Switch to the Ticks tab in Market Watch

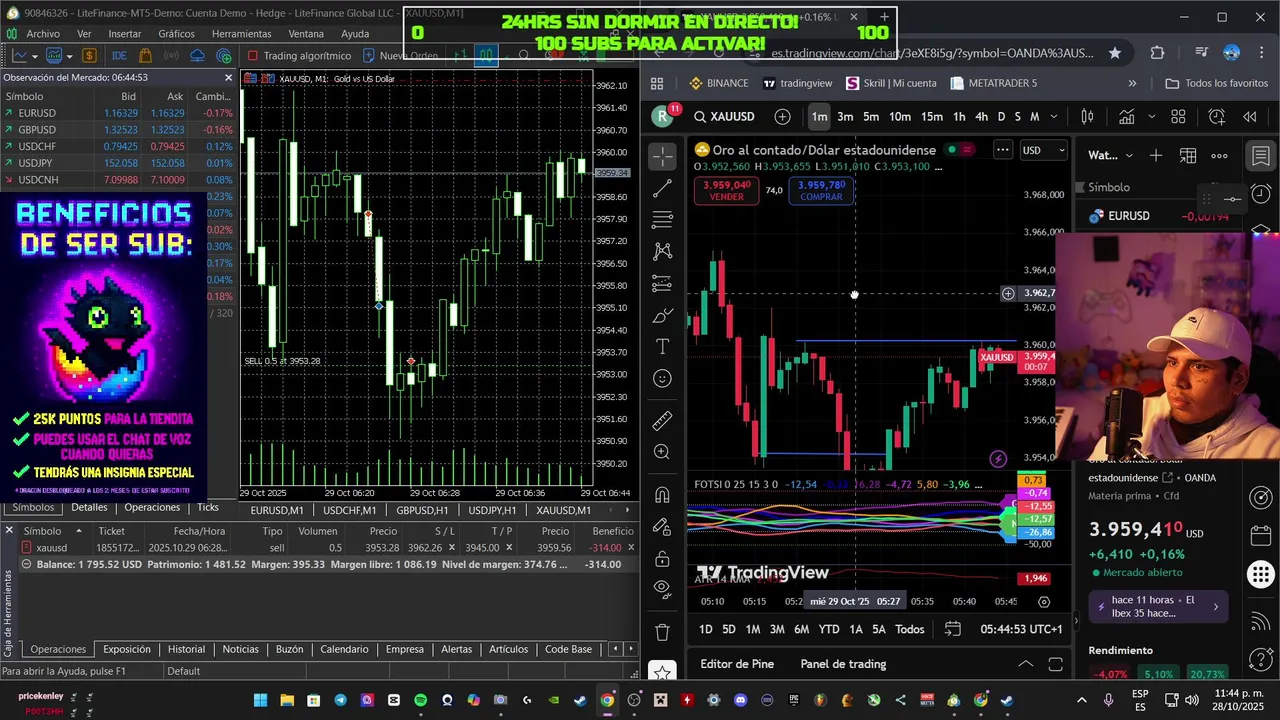click(208, 507)
